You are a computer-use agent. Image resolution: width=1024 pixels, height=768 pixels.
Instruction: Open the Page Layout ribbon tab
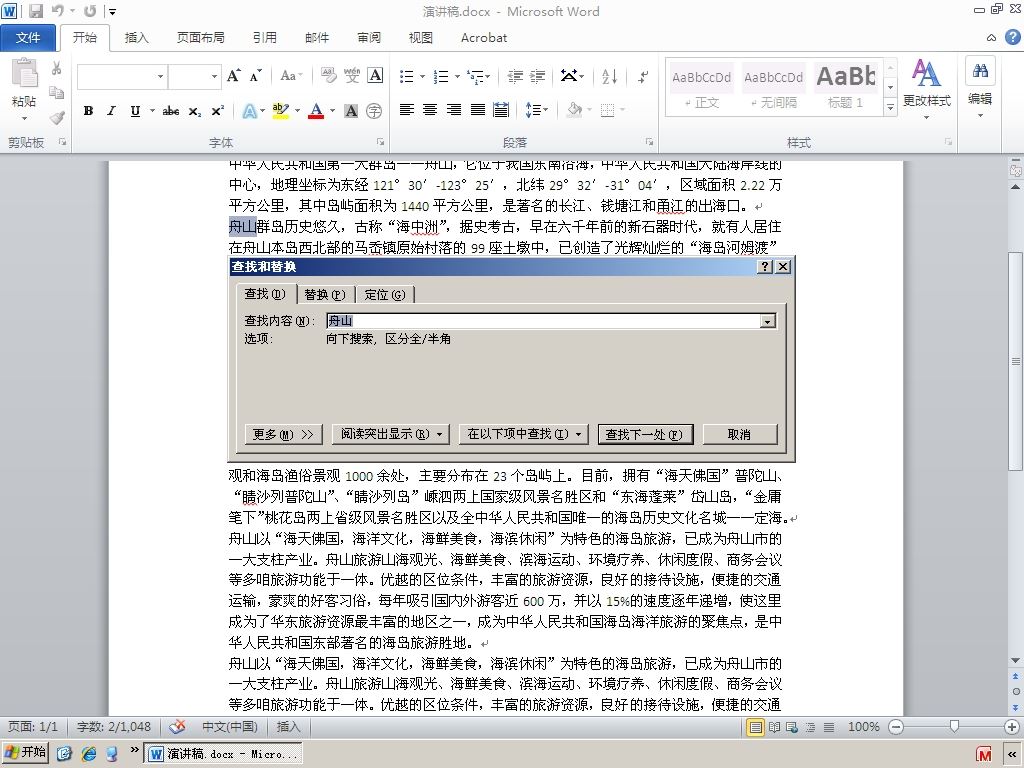[x=200, y=38]
